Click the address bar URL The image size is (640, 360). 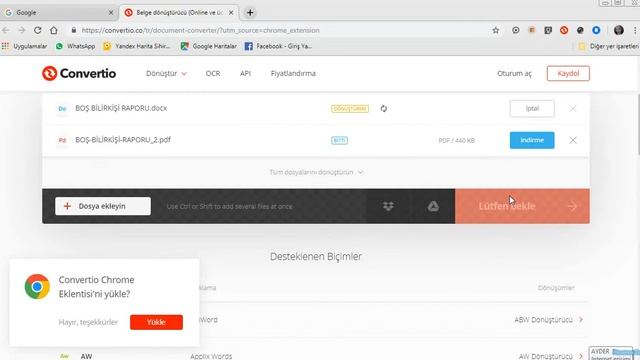[200, 30]
